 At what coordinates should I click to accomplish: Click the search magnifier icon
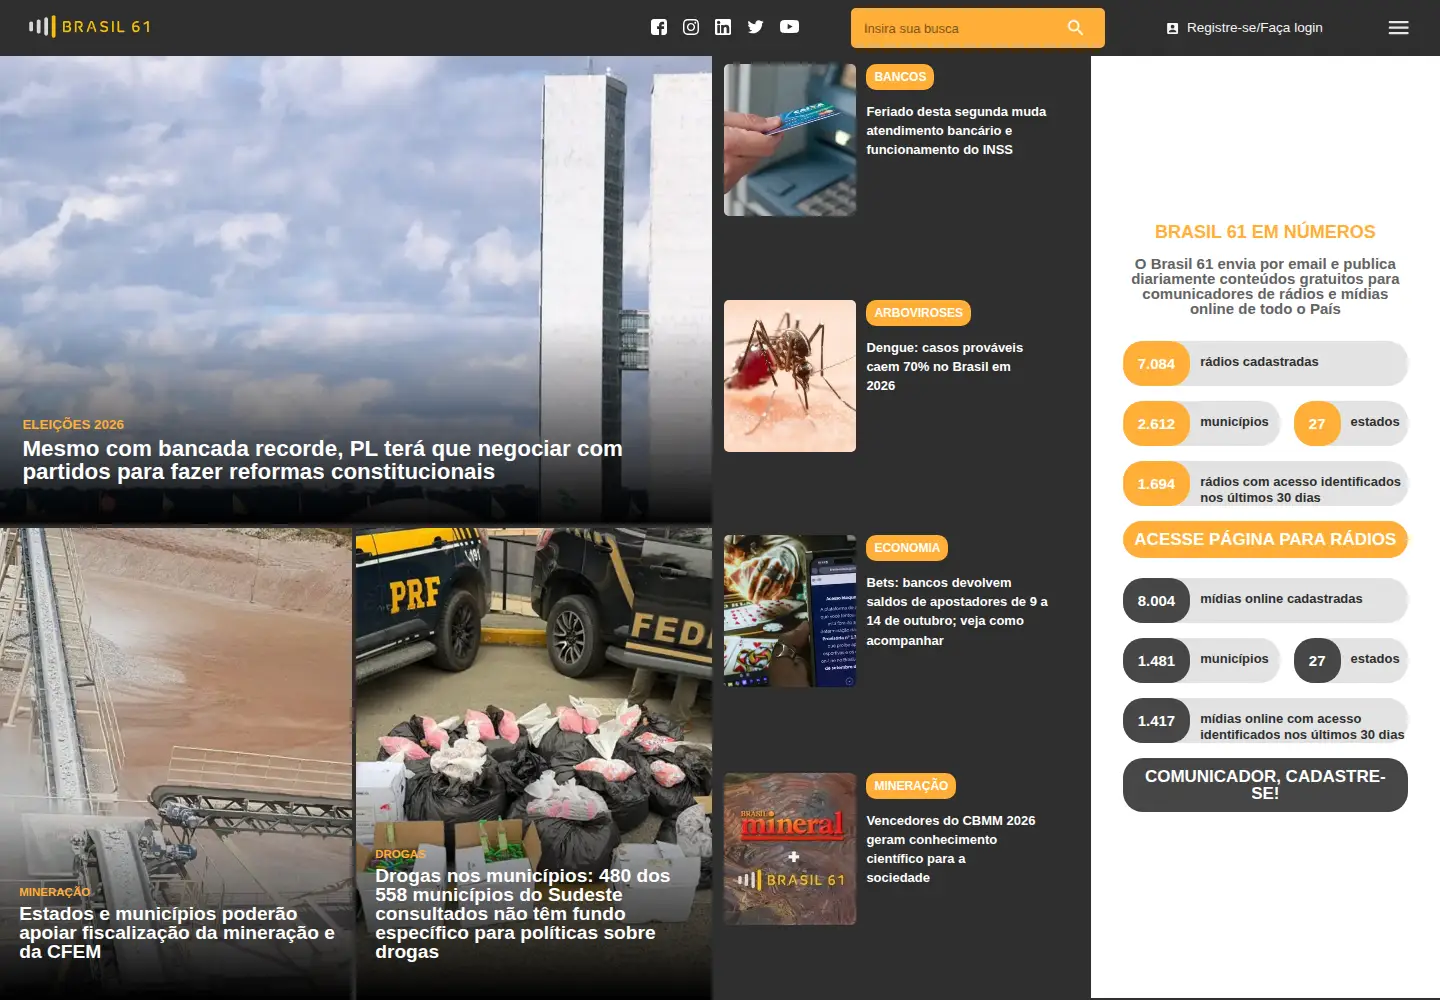coord(1076,28)
